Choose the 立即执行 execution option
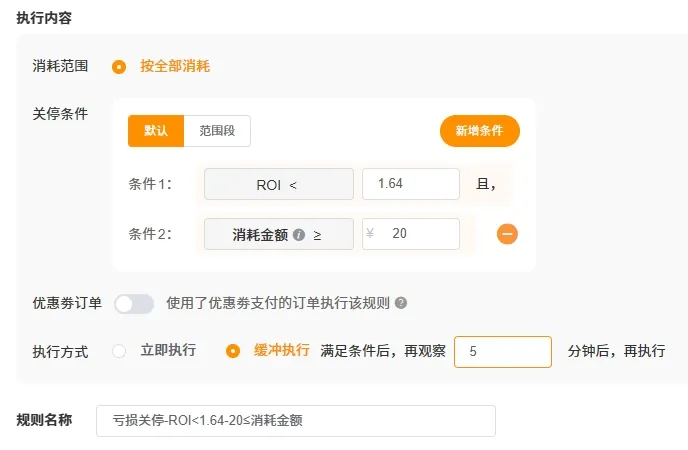Viewport: 688px width, 450px height. pos(120,351)
